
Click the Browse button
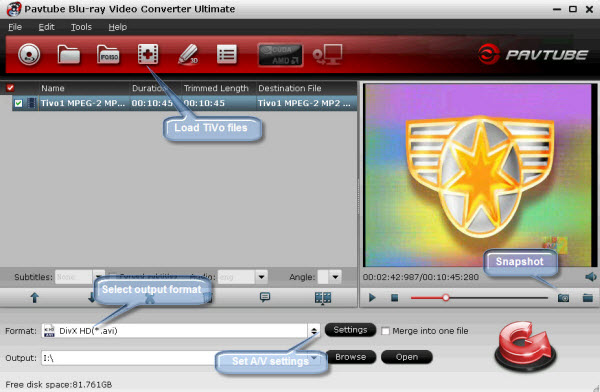351,357
